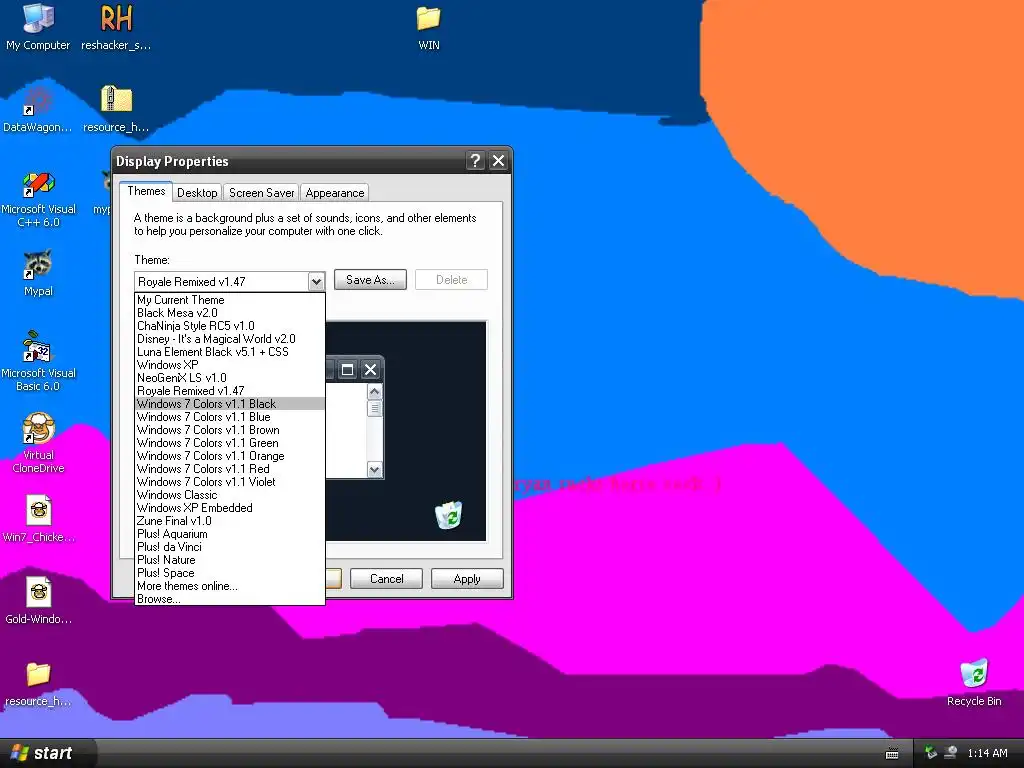Choose My Current Theme from the list

point(230,300)
